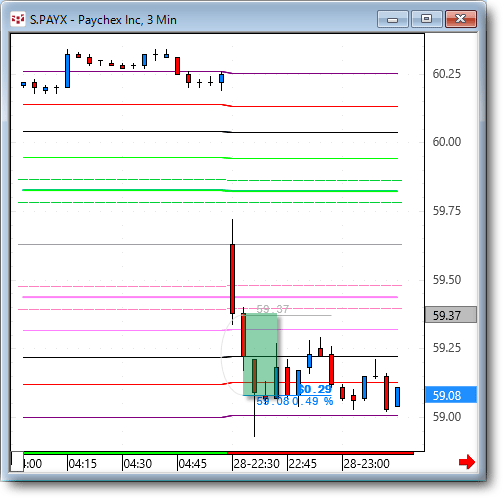Click the S.PAYX chart icon in the title bar

point(17,19)
